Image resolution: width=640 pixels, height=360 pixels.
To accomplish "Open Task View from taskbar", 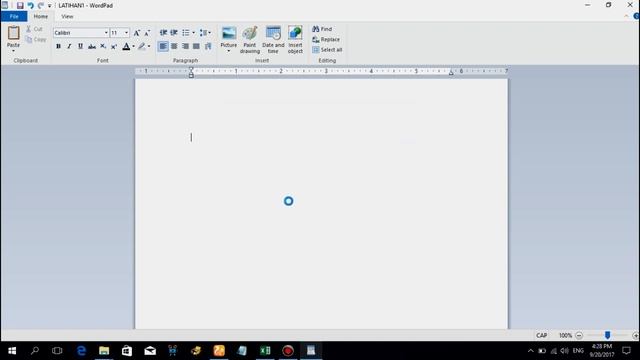I will pos(57,351).
